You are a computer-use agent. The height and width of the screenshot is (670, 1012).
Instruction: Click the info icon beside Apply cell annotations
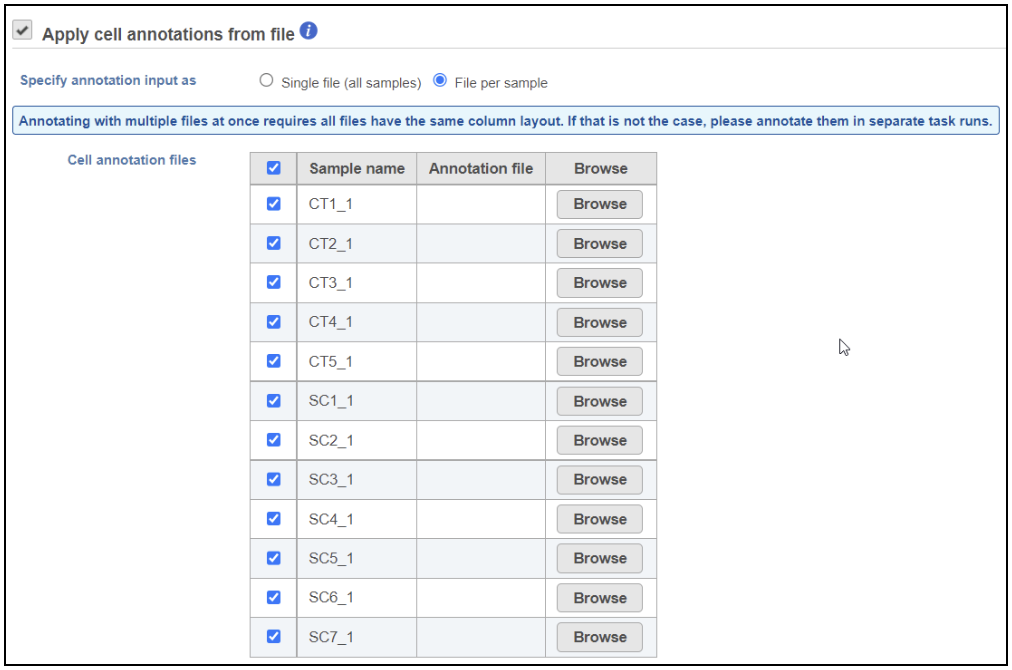[x=309, y=32]
